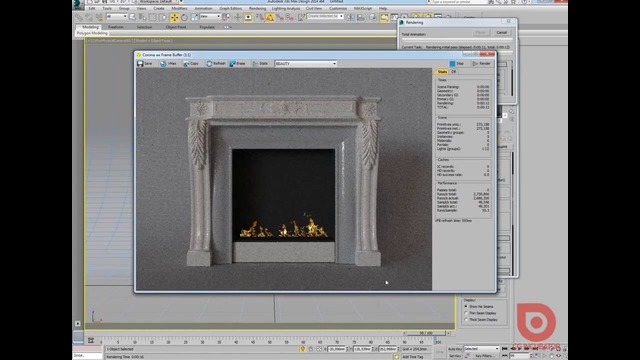Click Render button in frame buffer
Image resolution: width=640 pixels, height=360 pixels.
click(482, 64)
